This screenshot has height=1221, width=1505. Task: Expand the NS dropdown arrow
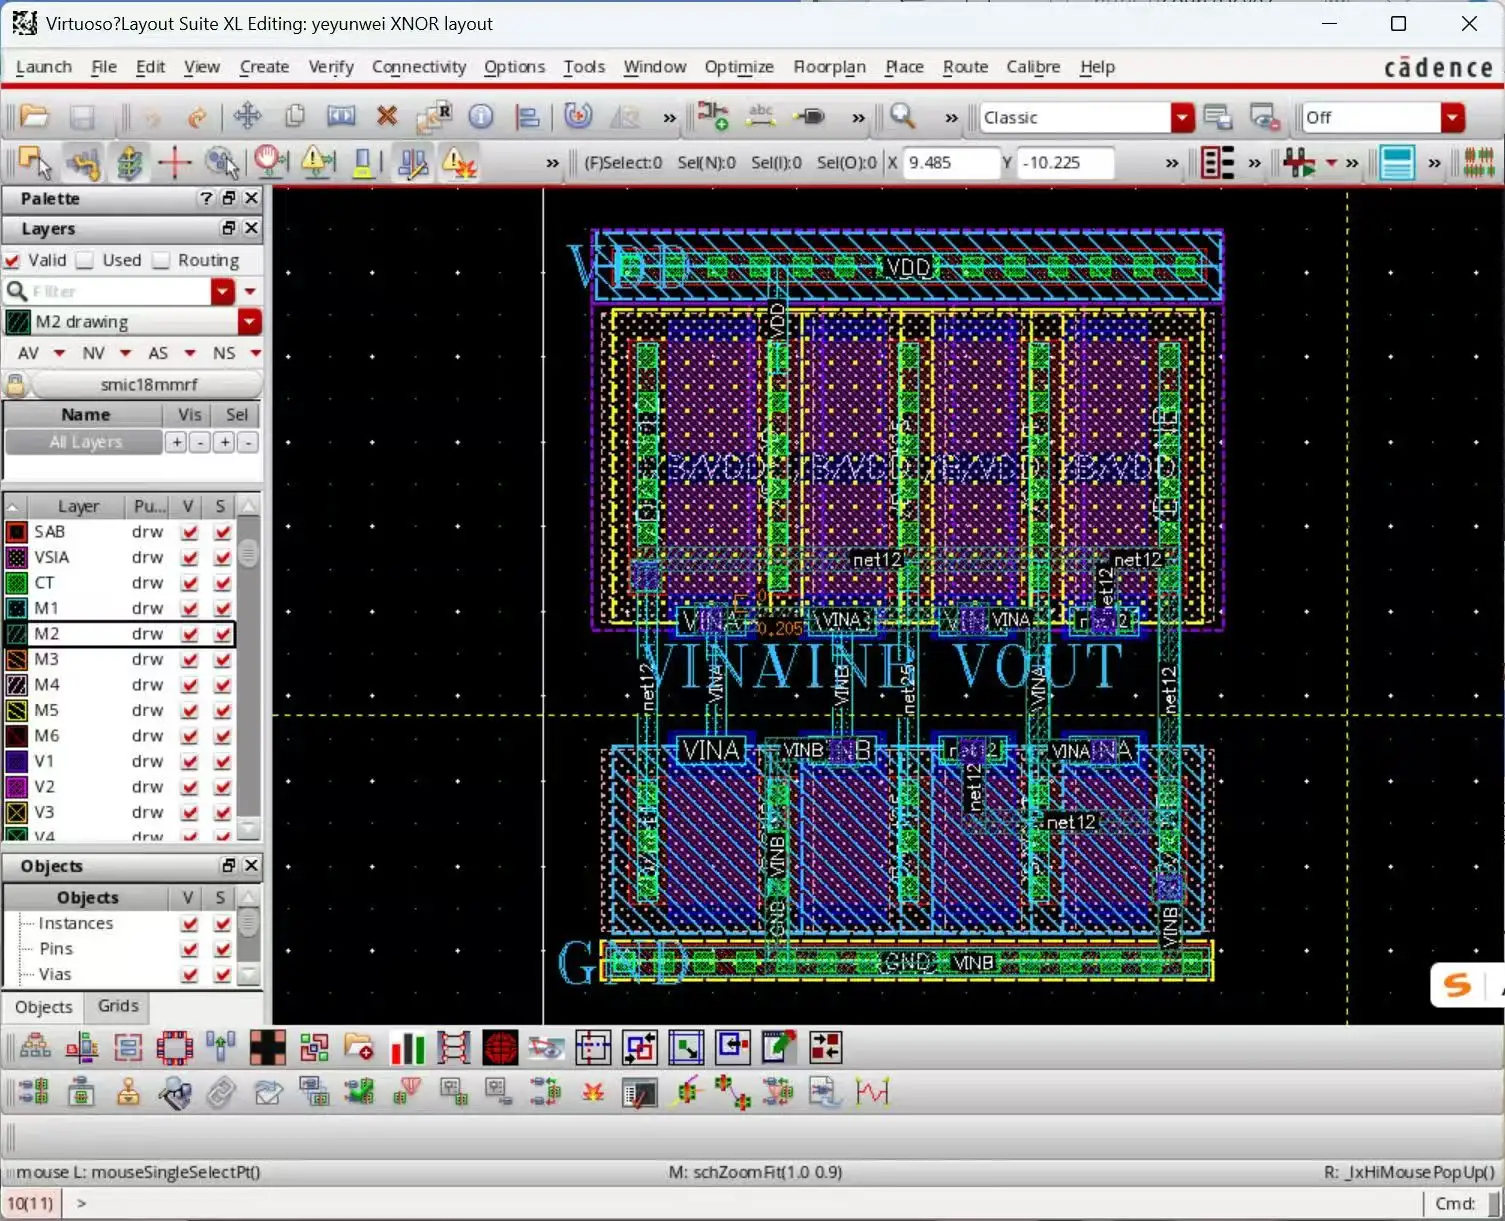tap(255, 353)
